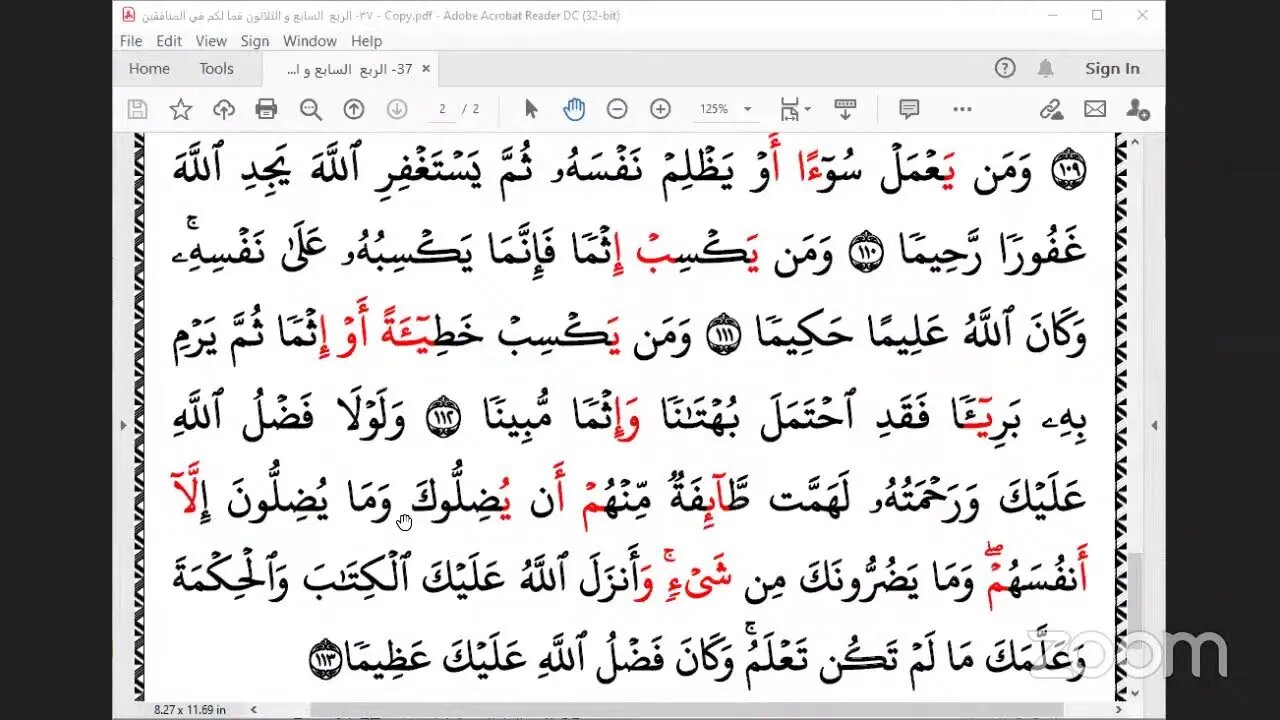Maximize the Acrobat Reader window

(1097, 15)
